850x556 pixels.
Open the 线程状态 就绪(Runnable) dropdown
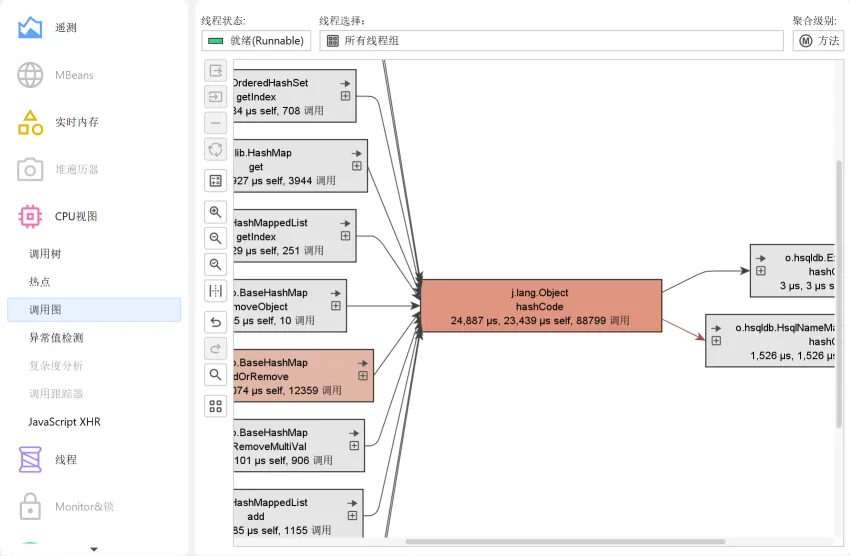point(256,41)
